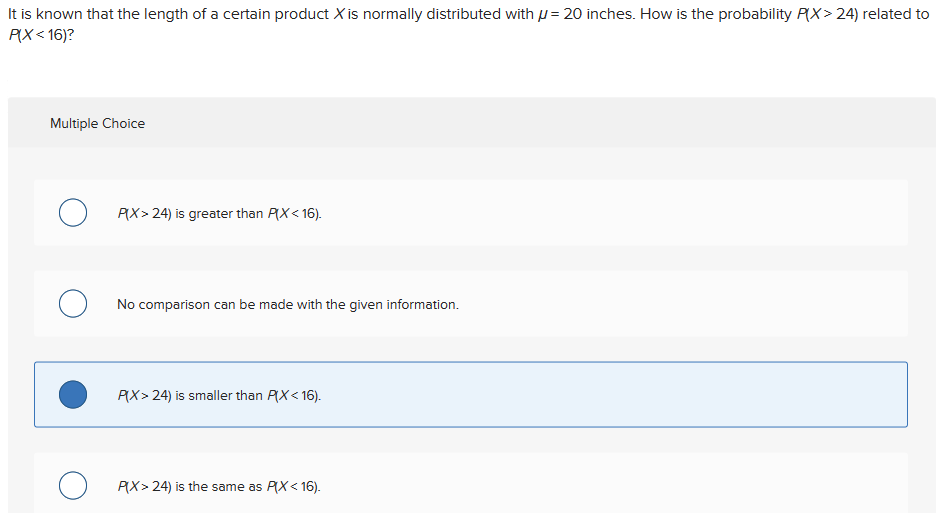The image size is (951, 524).
Task: Click empty area of the highlighted 'smaller than' option card
Action: (x=607, y=395)
